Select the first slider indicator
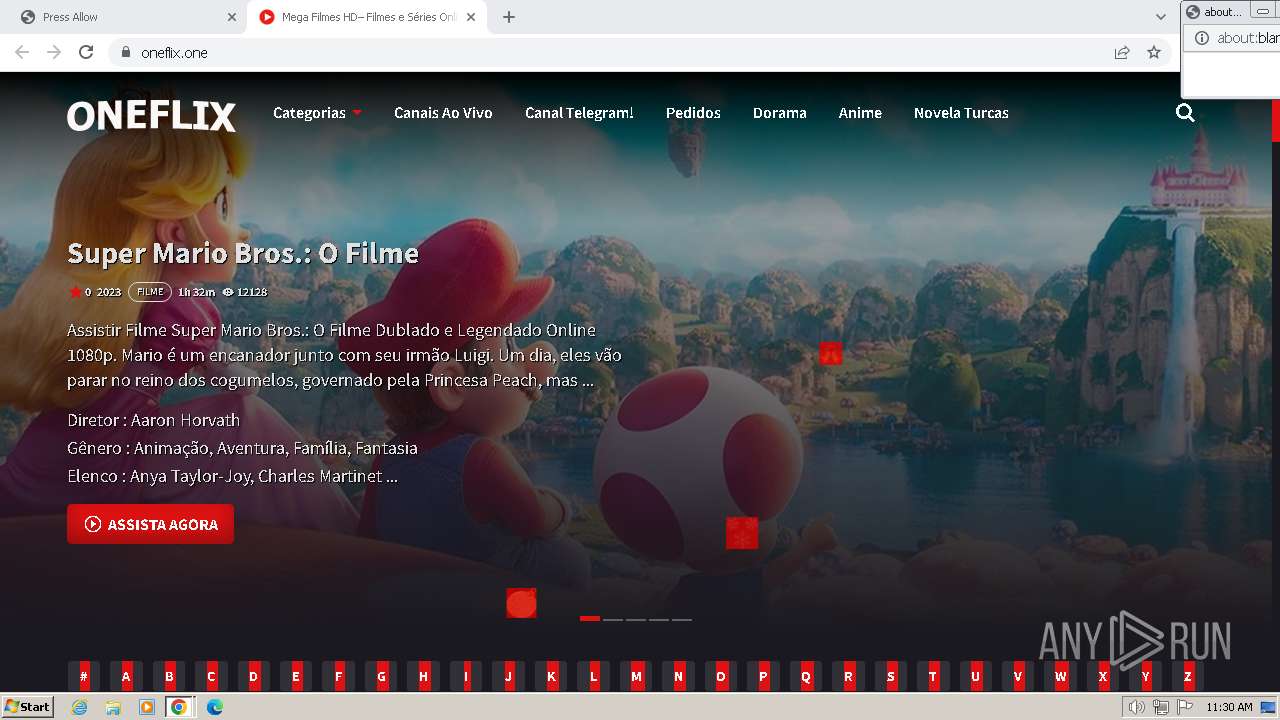This screenshot has height=720, width=1280. point(590,619)
